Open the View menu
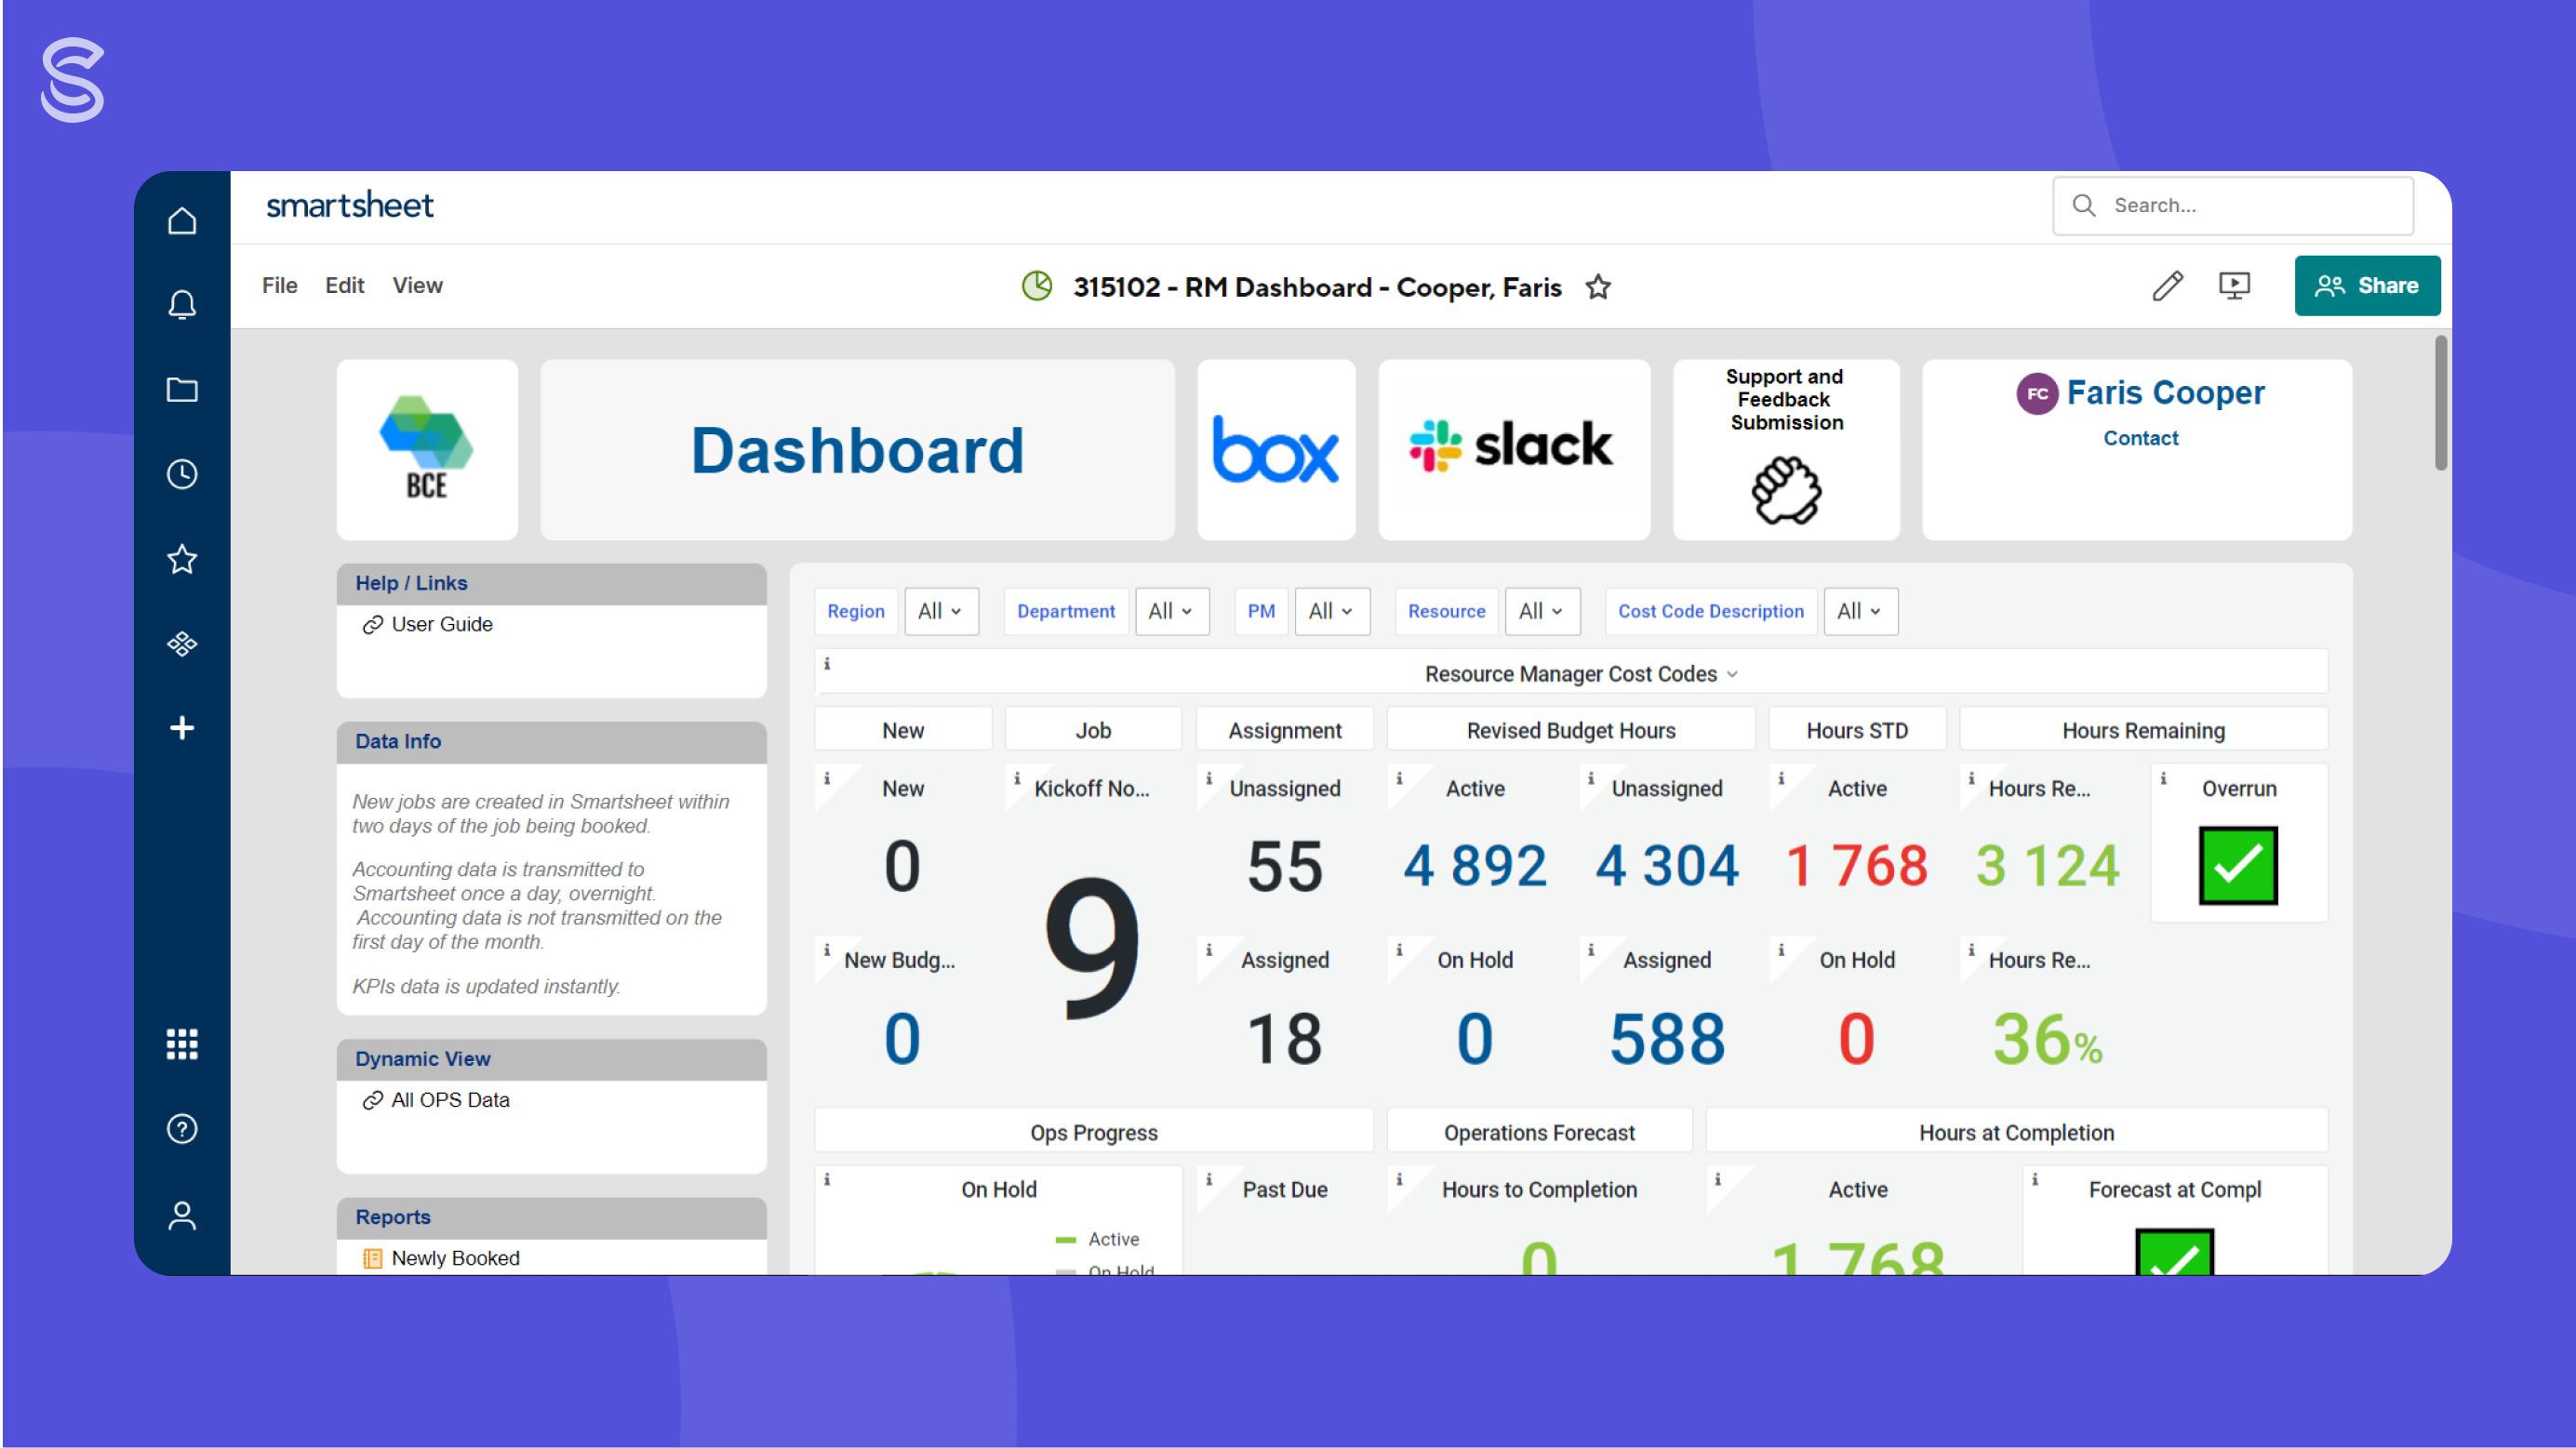2576x1448 pixels. tap(417, 286)
